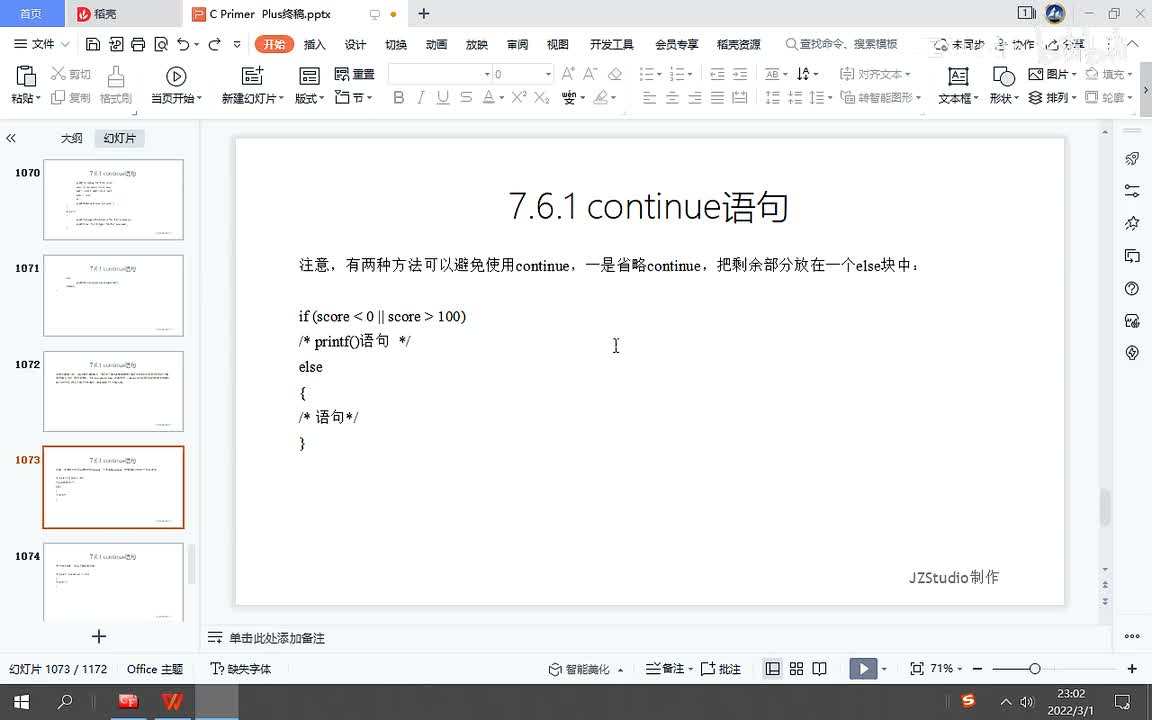Click the 剪切 cut button
The height and width of the screenshot is (720, 1152).
[71, 73]
